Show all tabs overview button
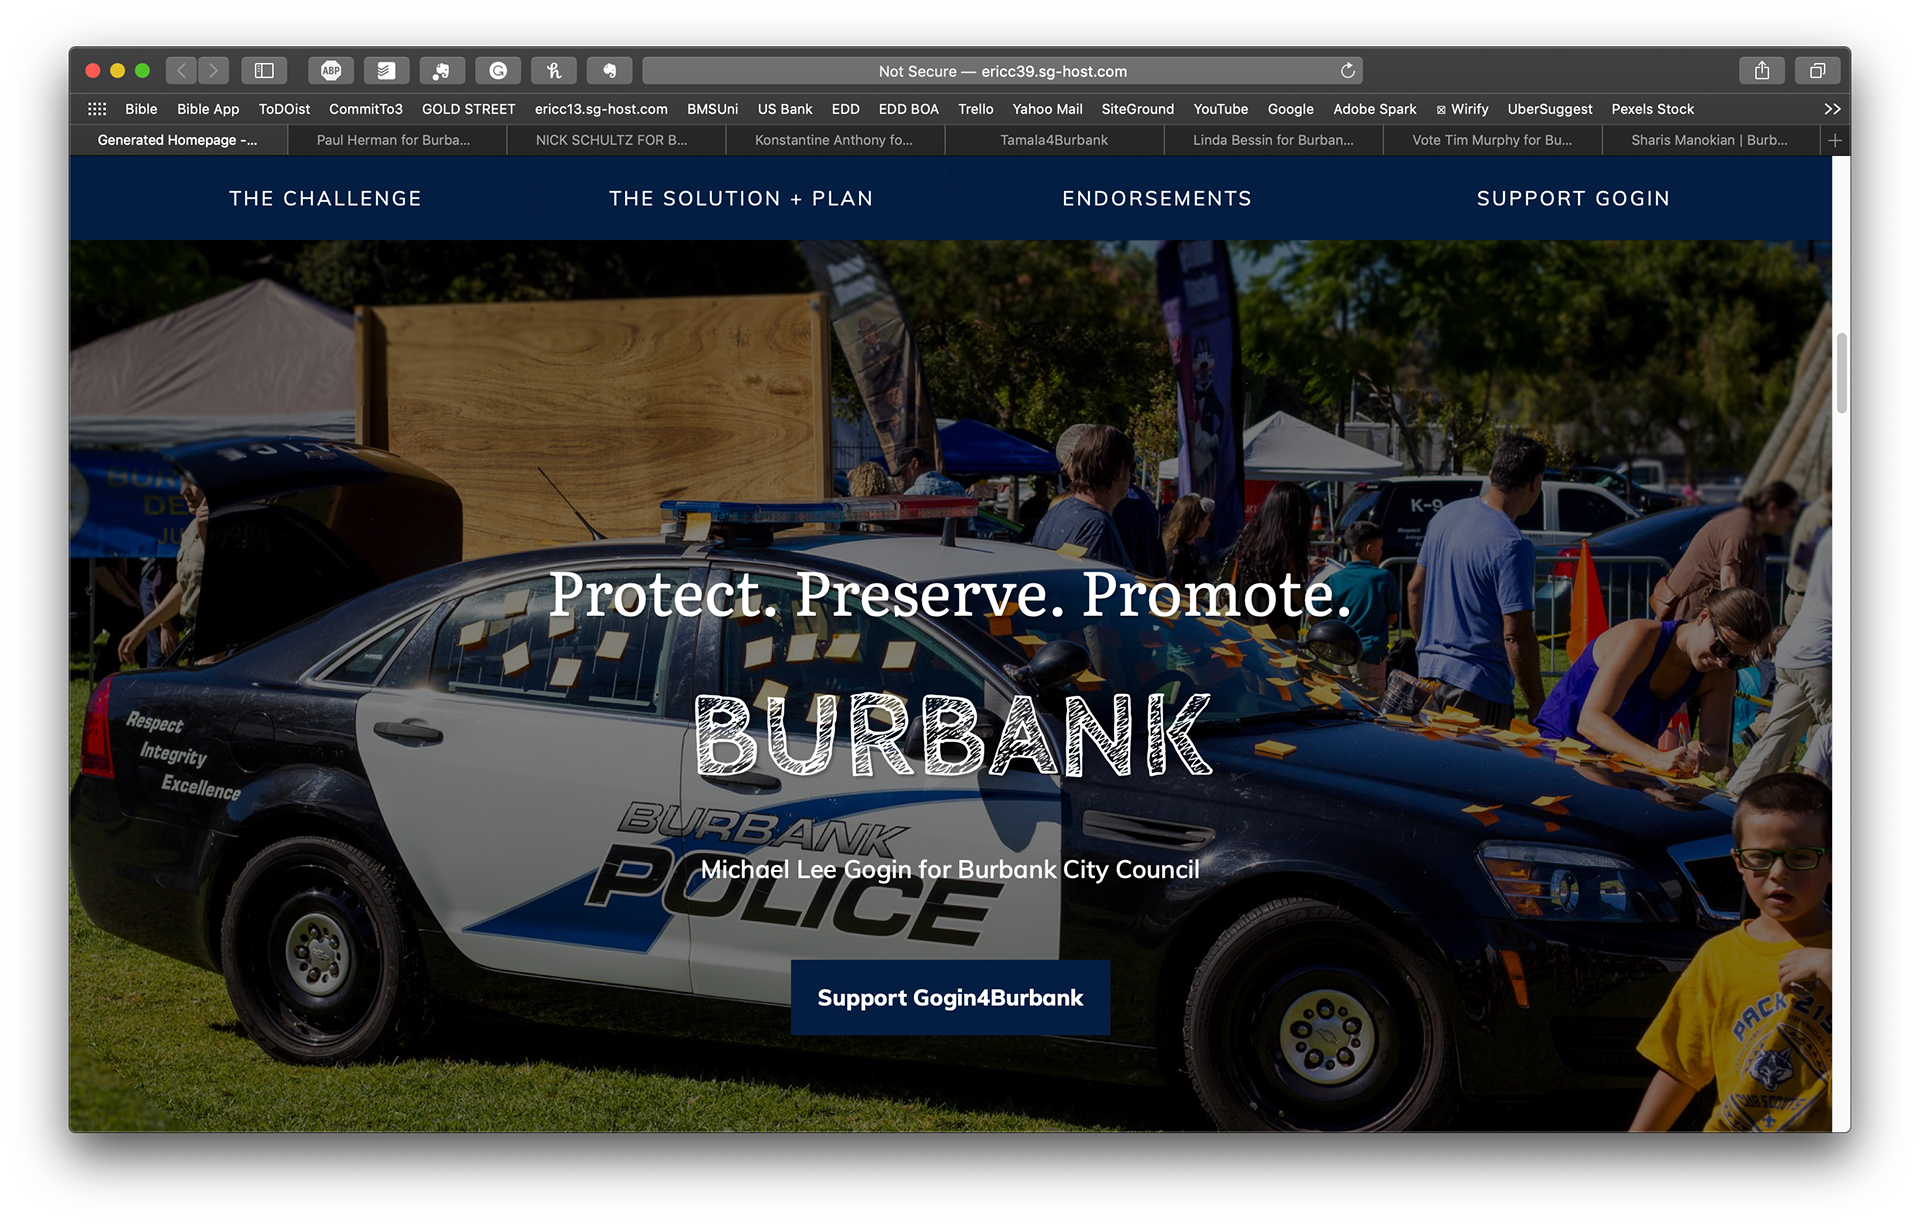1920x1224 pixels. click(1817, 71)
